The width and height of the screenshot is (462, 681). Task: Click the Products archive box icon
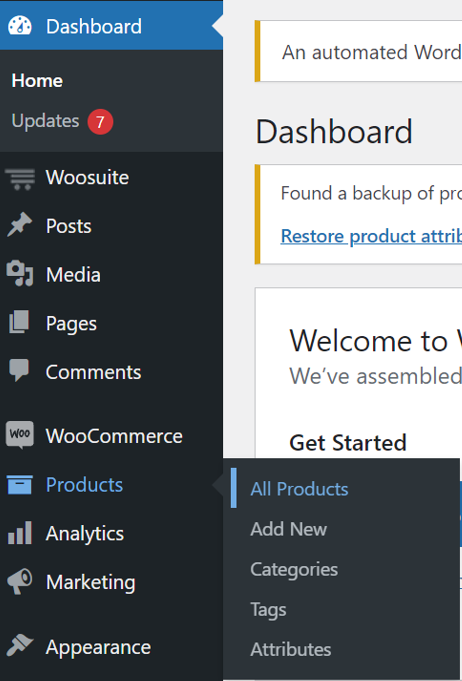click(20, 485)
